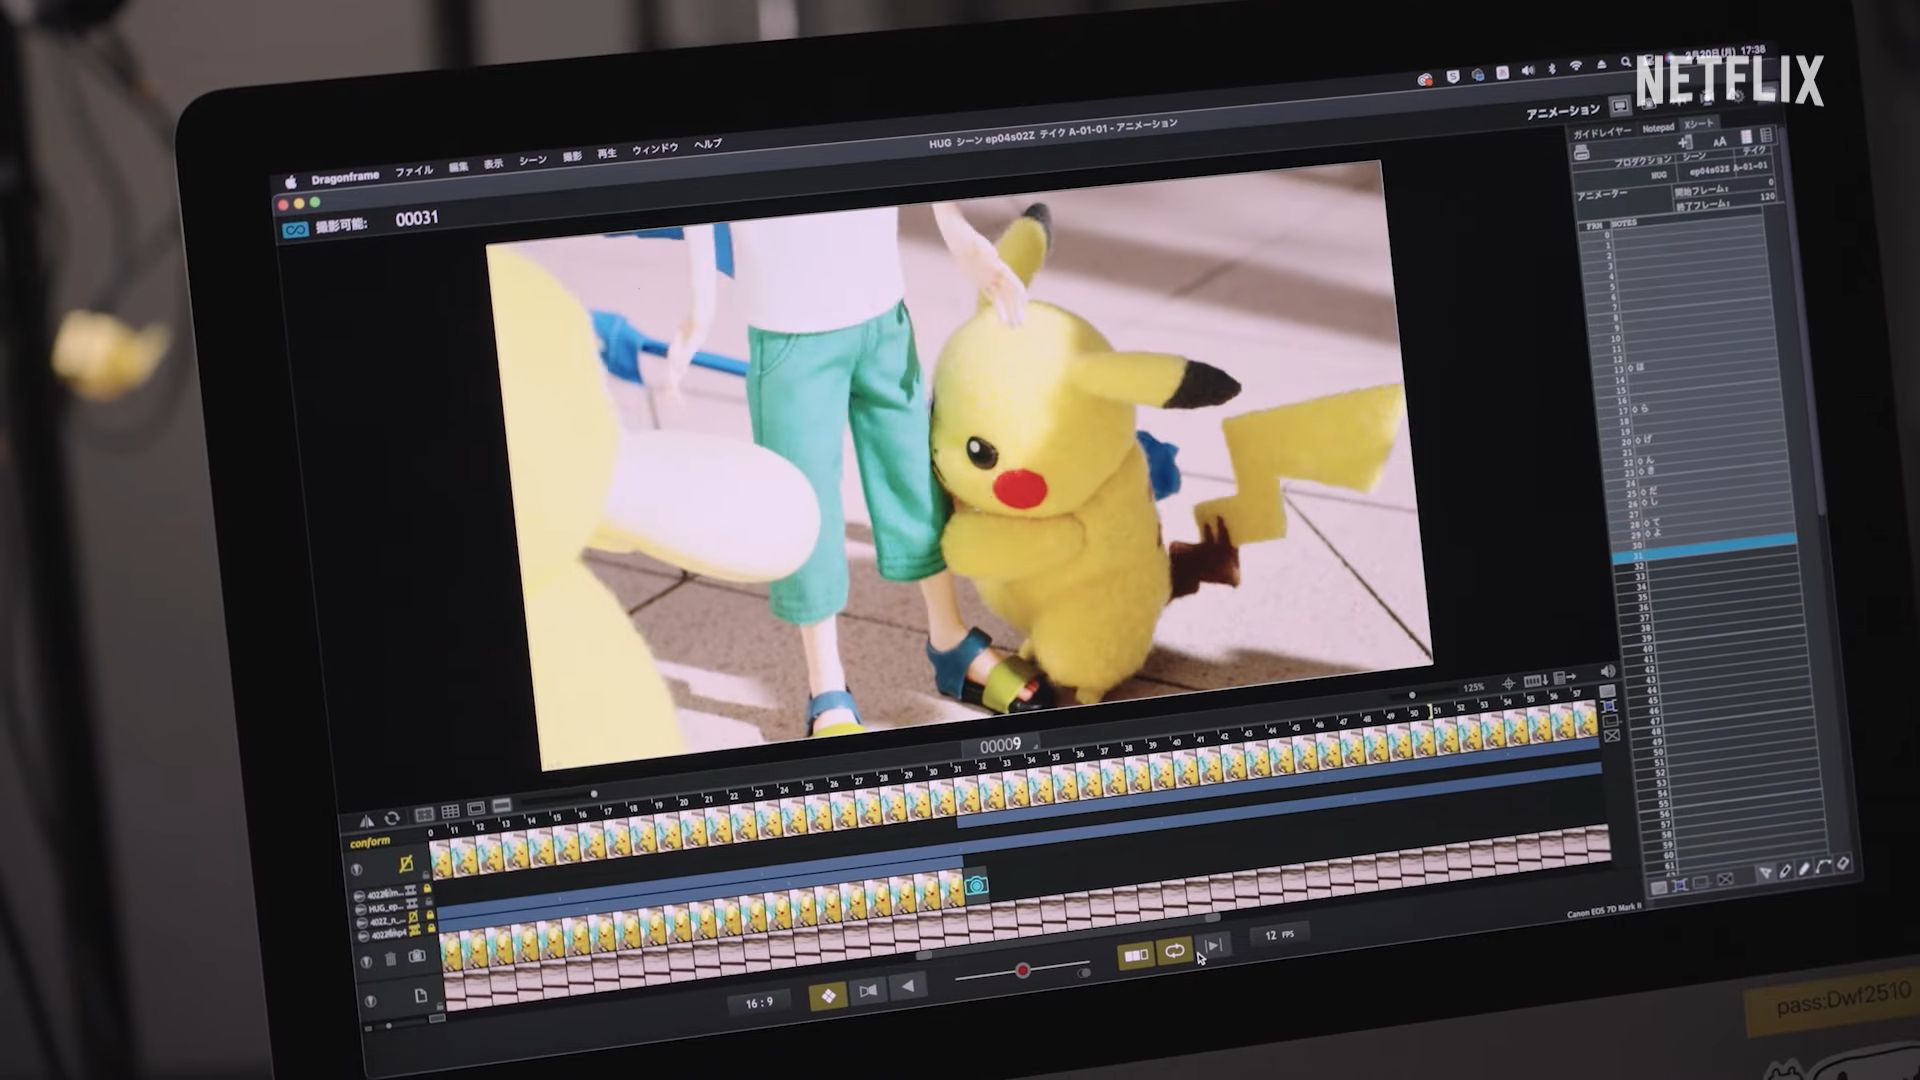Click the speaker audio icon above timeline
Image resolution: width=1920 pixels, height=1080 pixels.
pos(1608,671)
